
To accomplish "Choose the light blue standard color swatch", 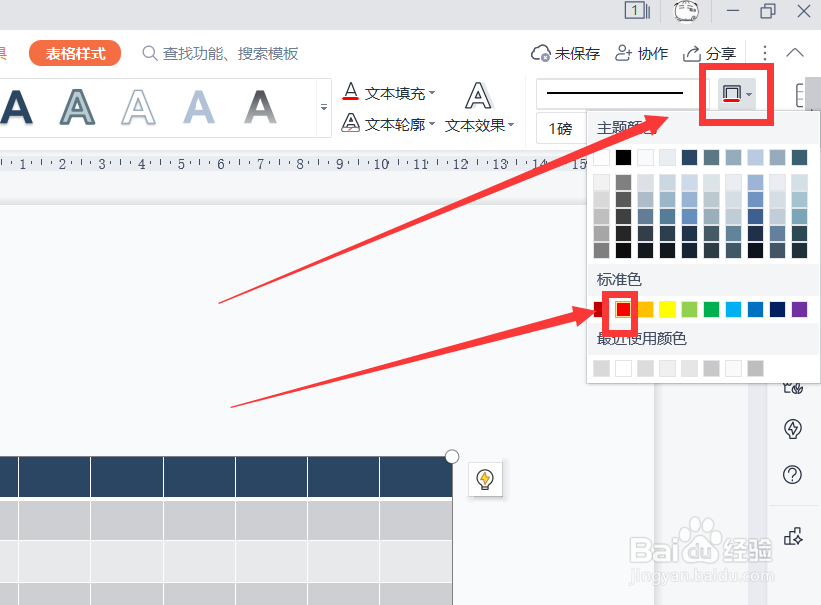I will [x=733, y=310].
